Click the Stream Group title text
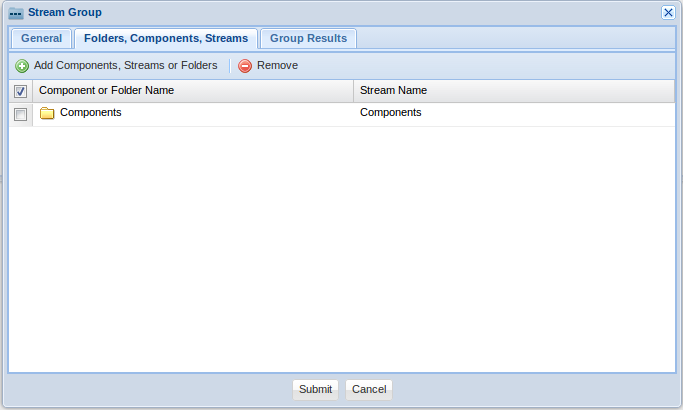683x410 pixels. point(65,13)
